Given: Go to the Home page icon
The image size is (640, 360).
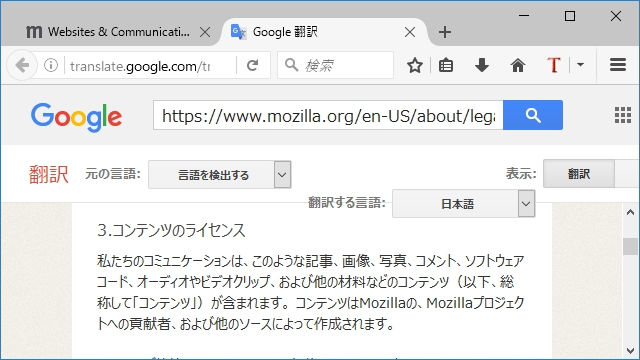Looking at the screenshot, I should click(x=518, y=65).
